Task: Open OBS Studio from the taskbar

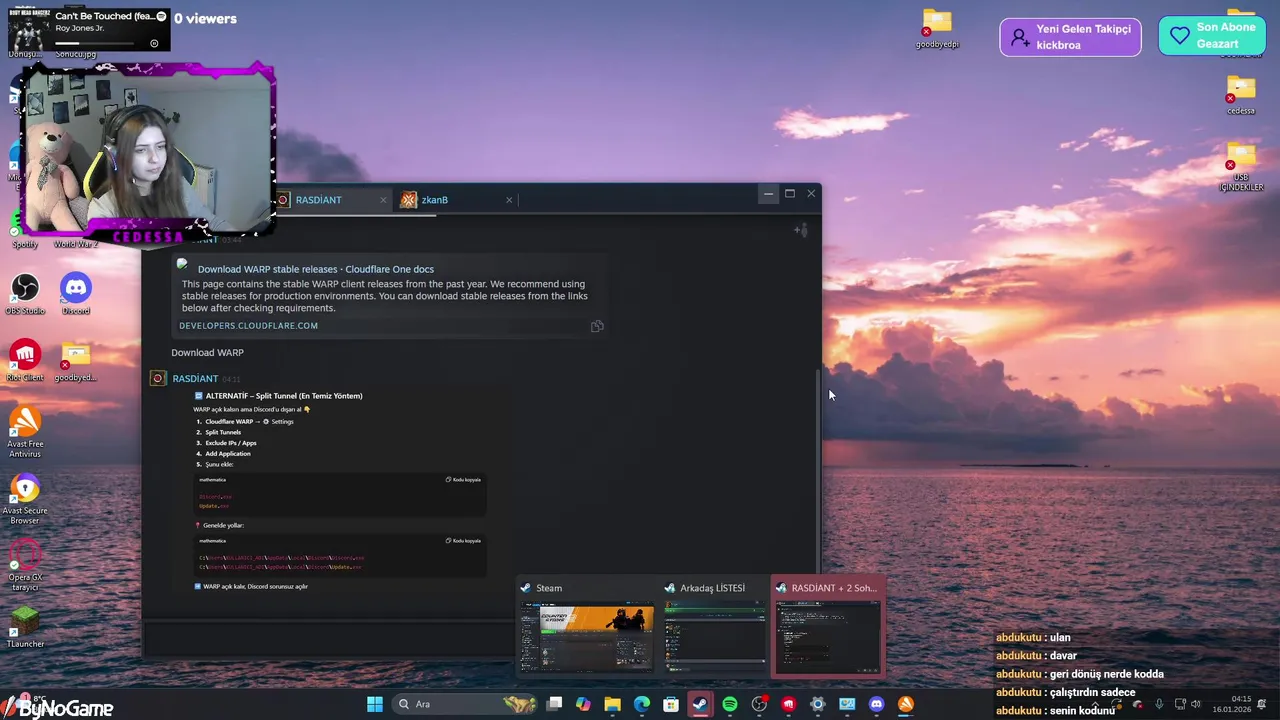Action: [759, 704]
